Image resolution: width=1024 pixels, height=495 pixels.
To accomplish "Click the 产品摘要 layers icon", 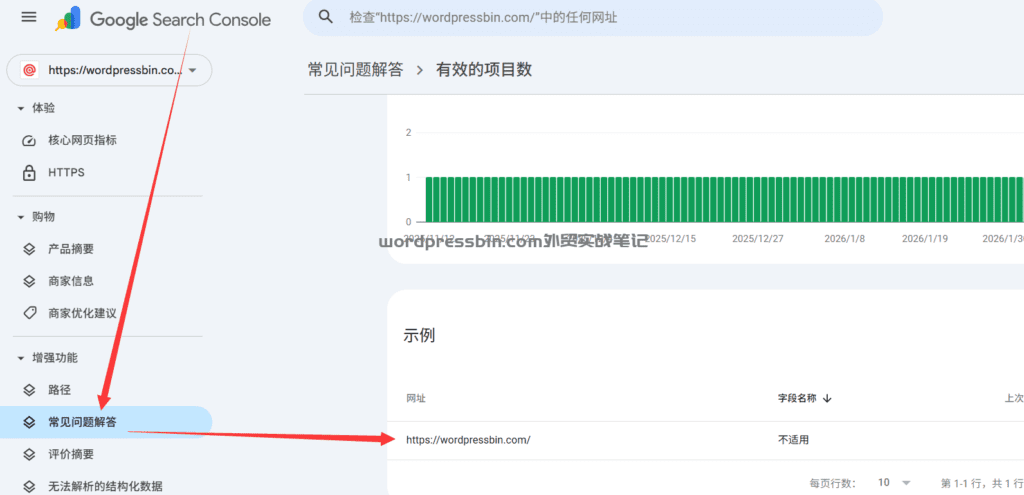I will coord(29,249).
